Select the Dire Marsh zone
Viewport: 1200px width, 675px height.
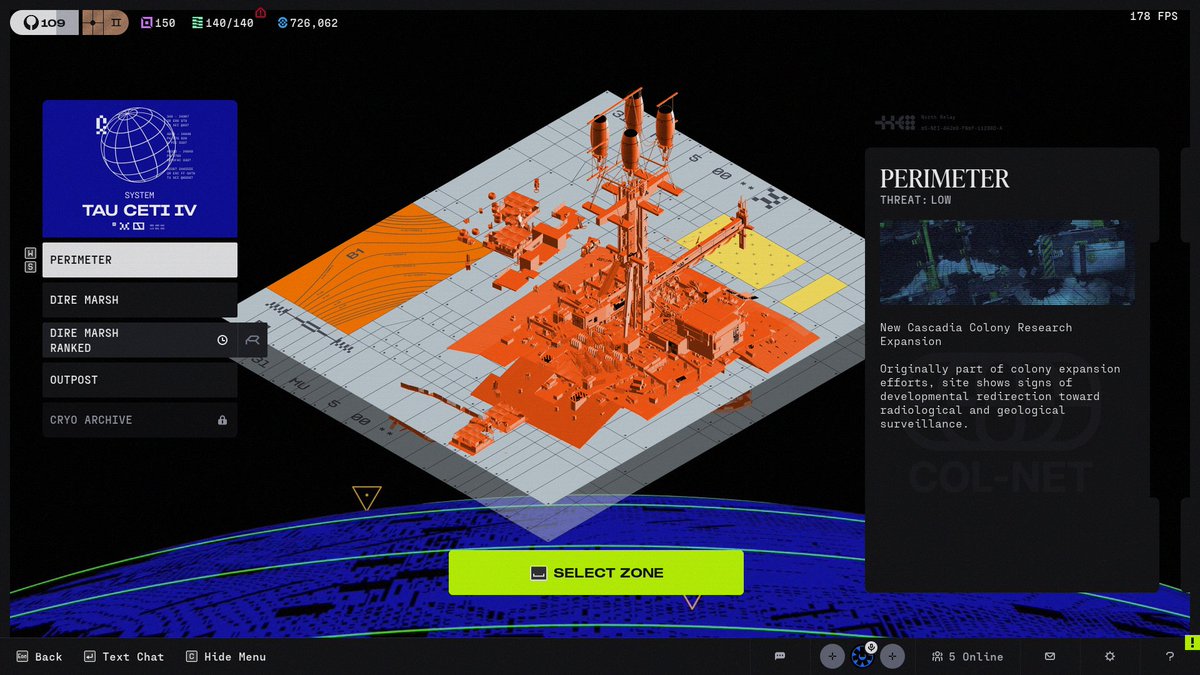pyautogui.click(x=140, y=300)
